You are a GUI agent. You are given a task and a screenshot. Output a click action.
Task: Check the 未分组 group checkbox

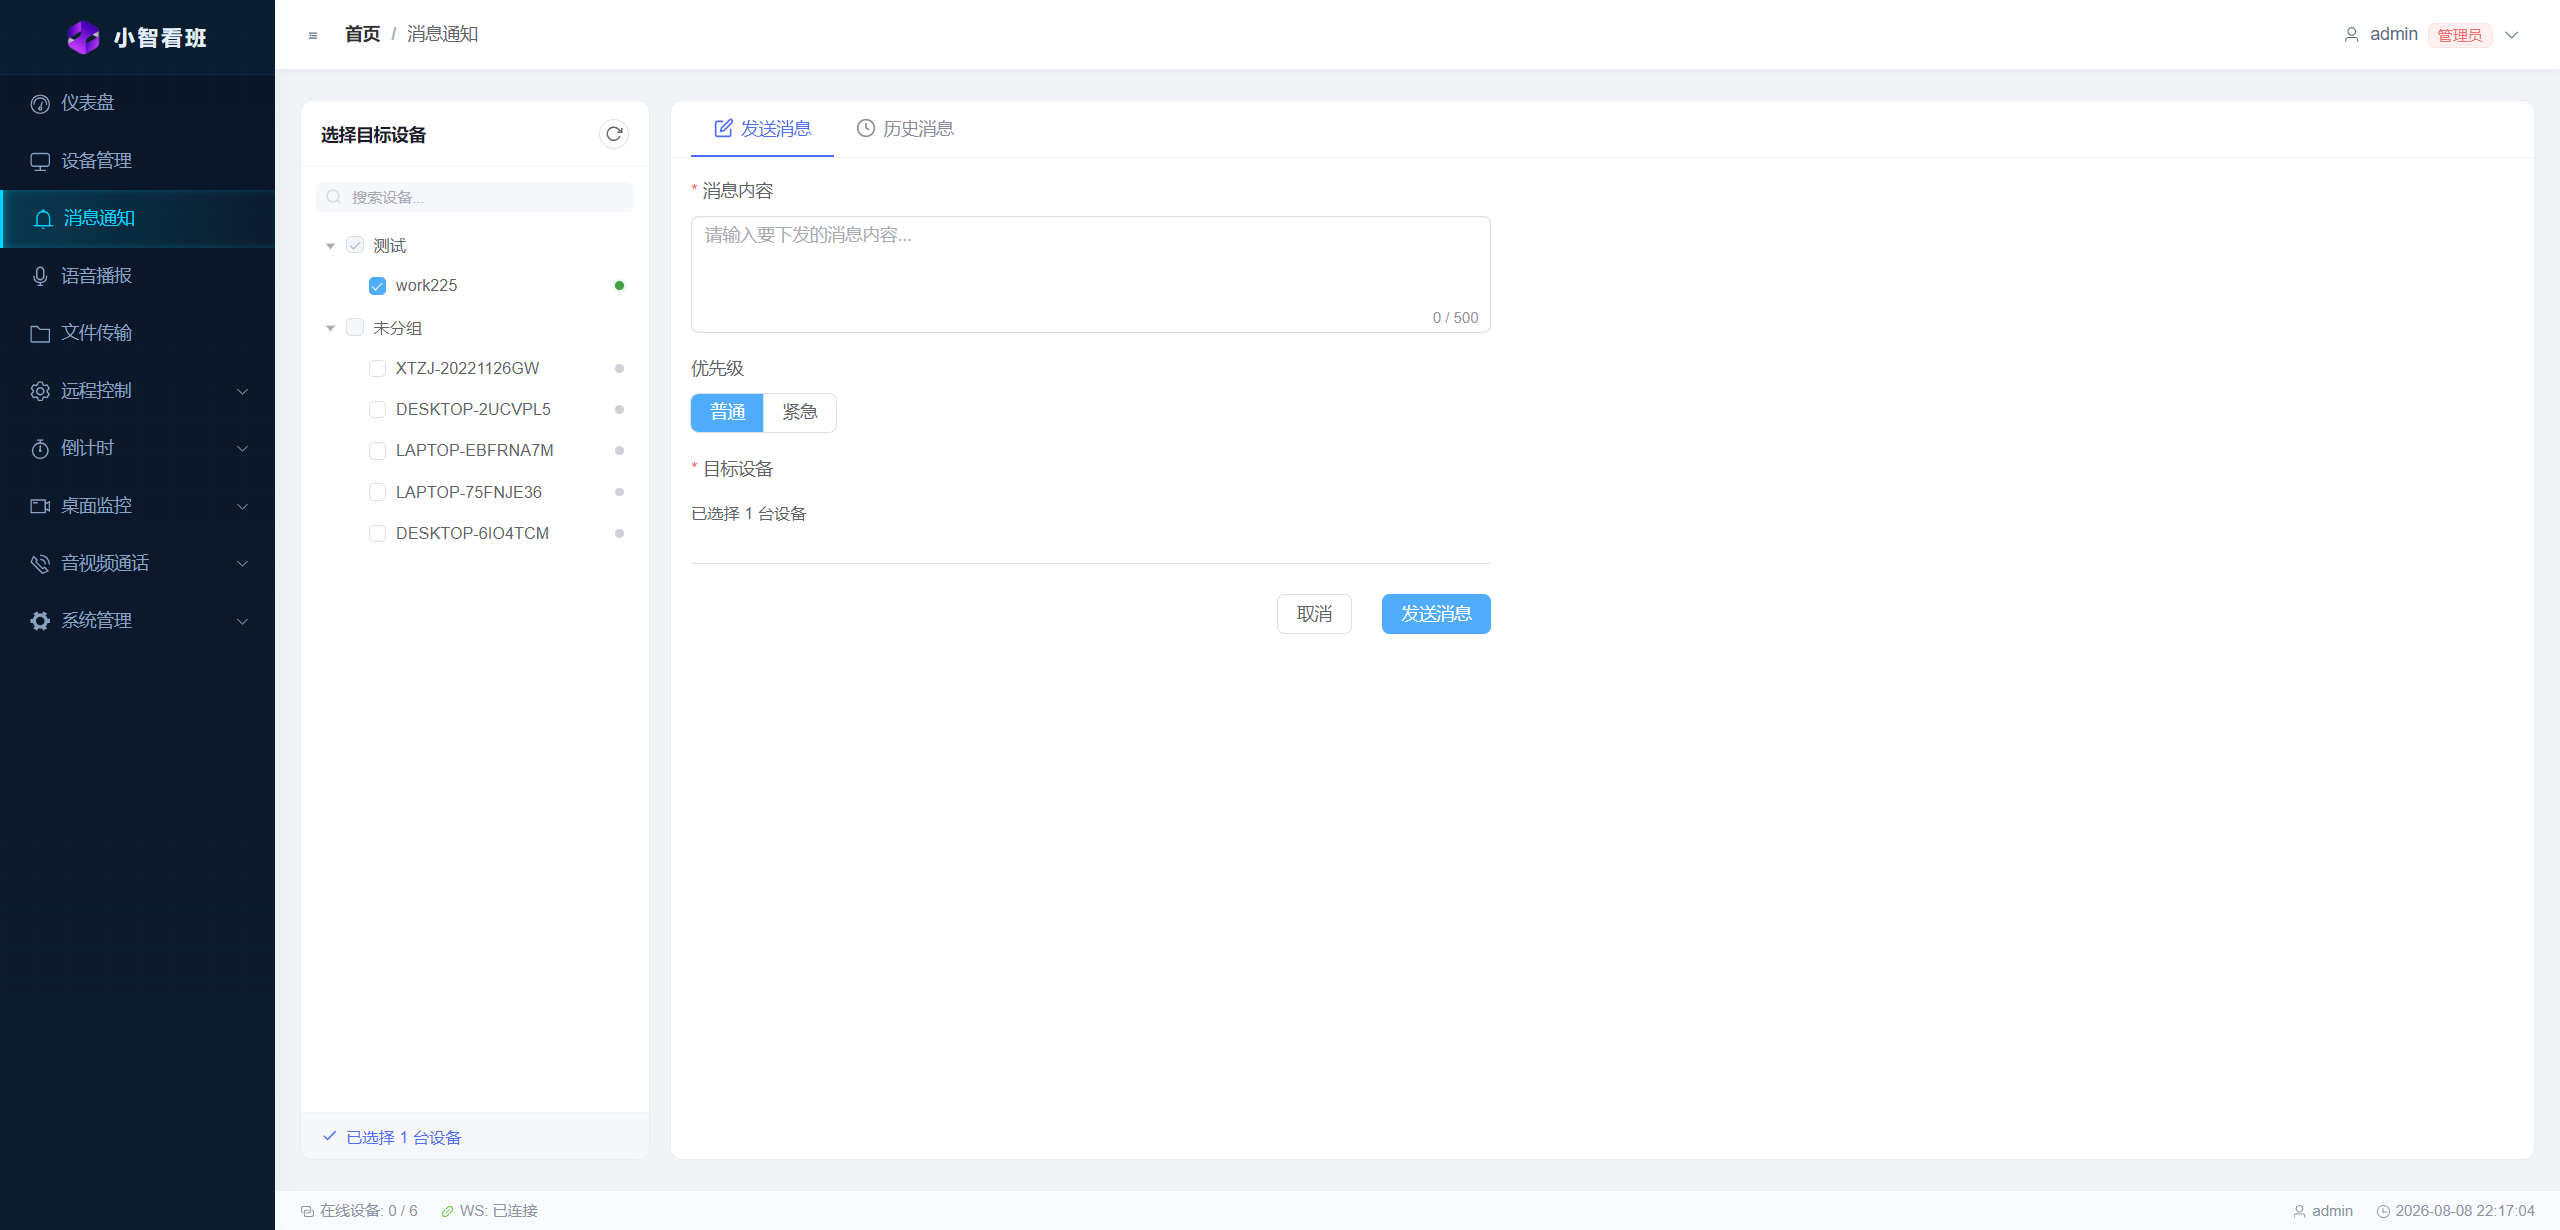coord(355,328)
